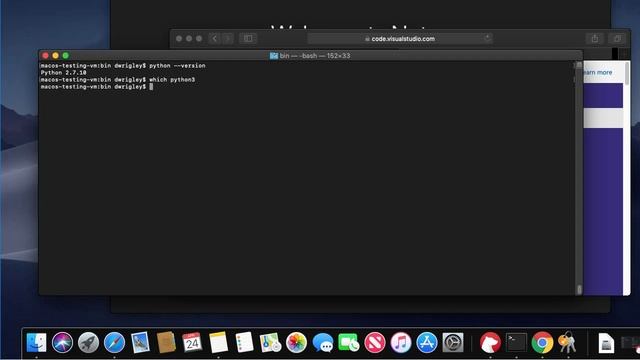Click Safari back arrow button
This screenshot has width=640, height=360.
[215, 38]
